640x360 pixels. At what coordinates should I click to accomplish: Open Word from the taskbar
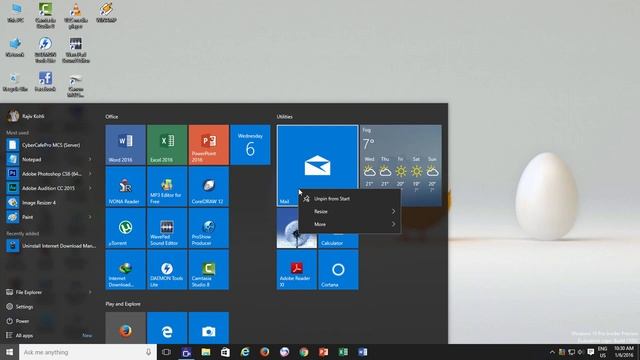pos(363,352)
